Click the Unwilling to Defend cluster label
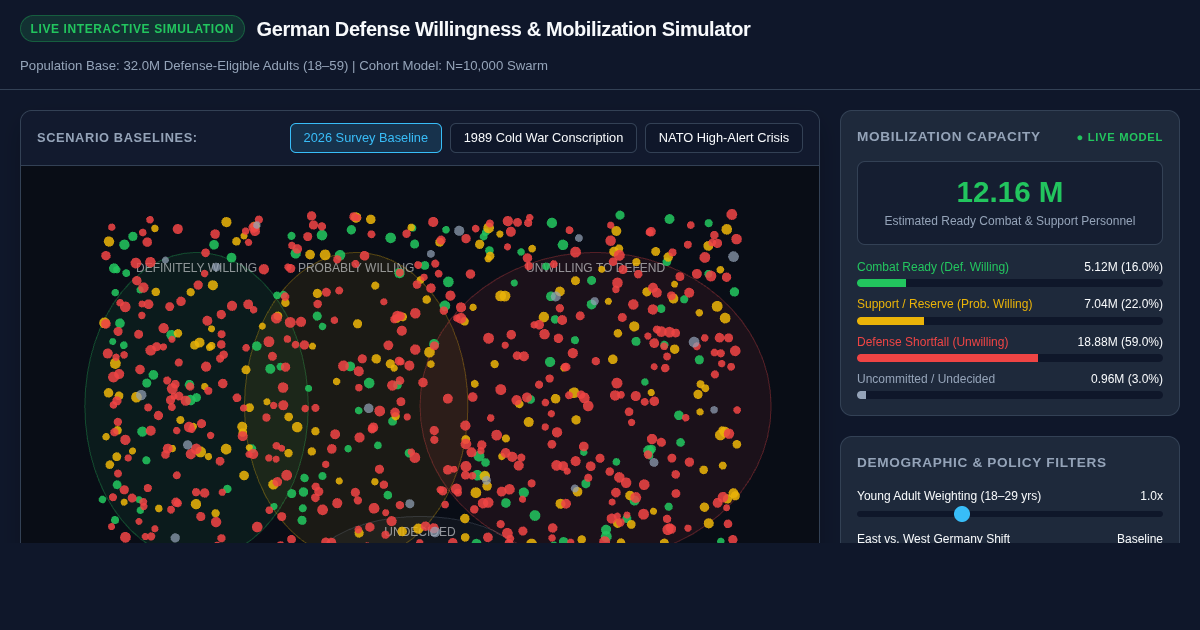The height and width of the screenshot is (630, 1200). click(x=595, y=268)
